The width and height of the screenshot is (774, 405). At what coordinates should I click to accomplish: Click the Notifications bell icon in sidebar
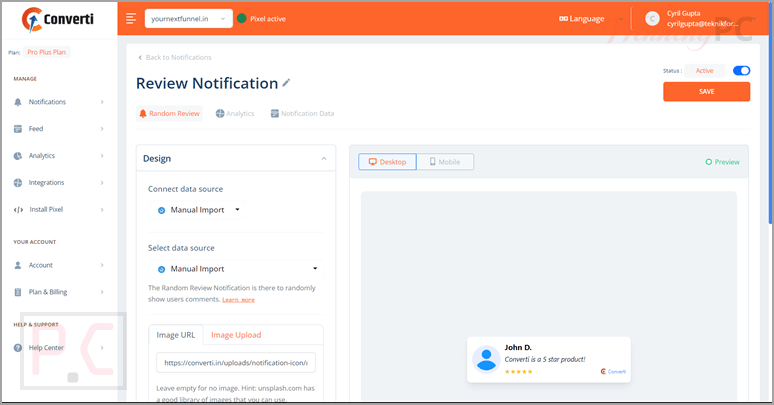click(18, 102)
